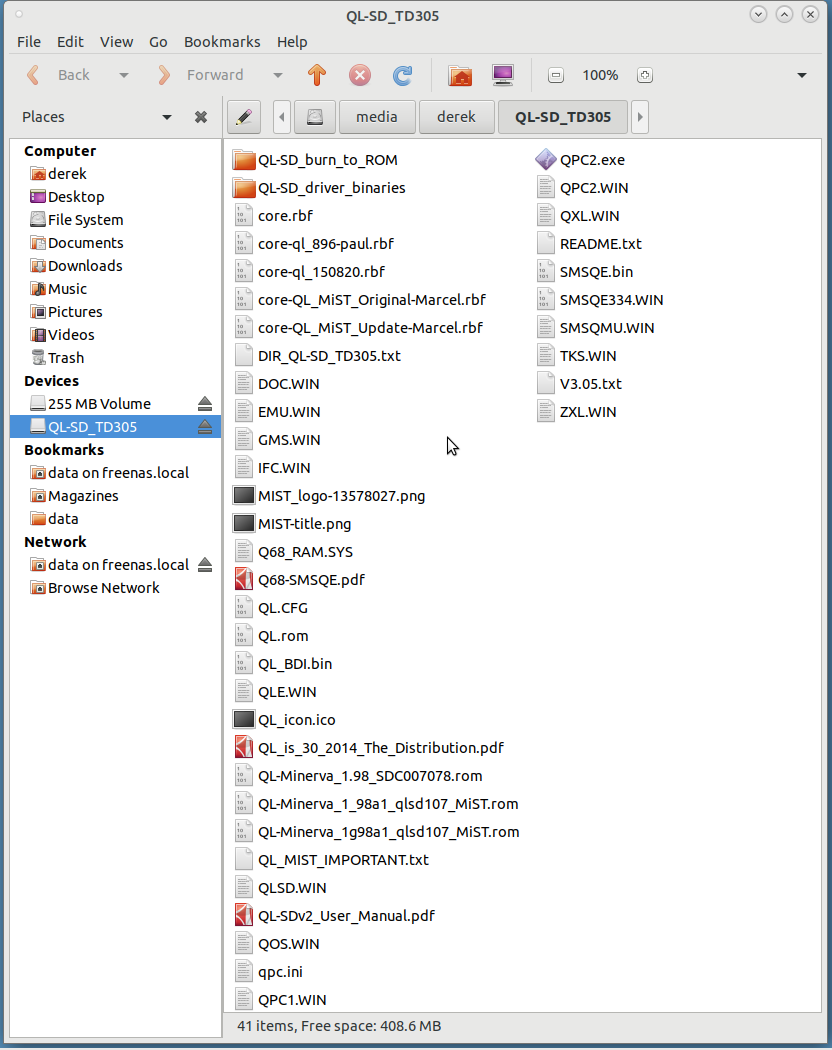Toggle the text location entry pencil
Viewport: 832px width, 1050px height.
coord(244,117)
